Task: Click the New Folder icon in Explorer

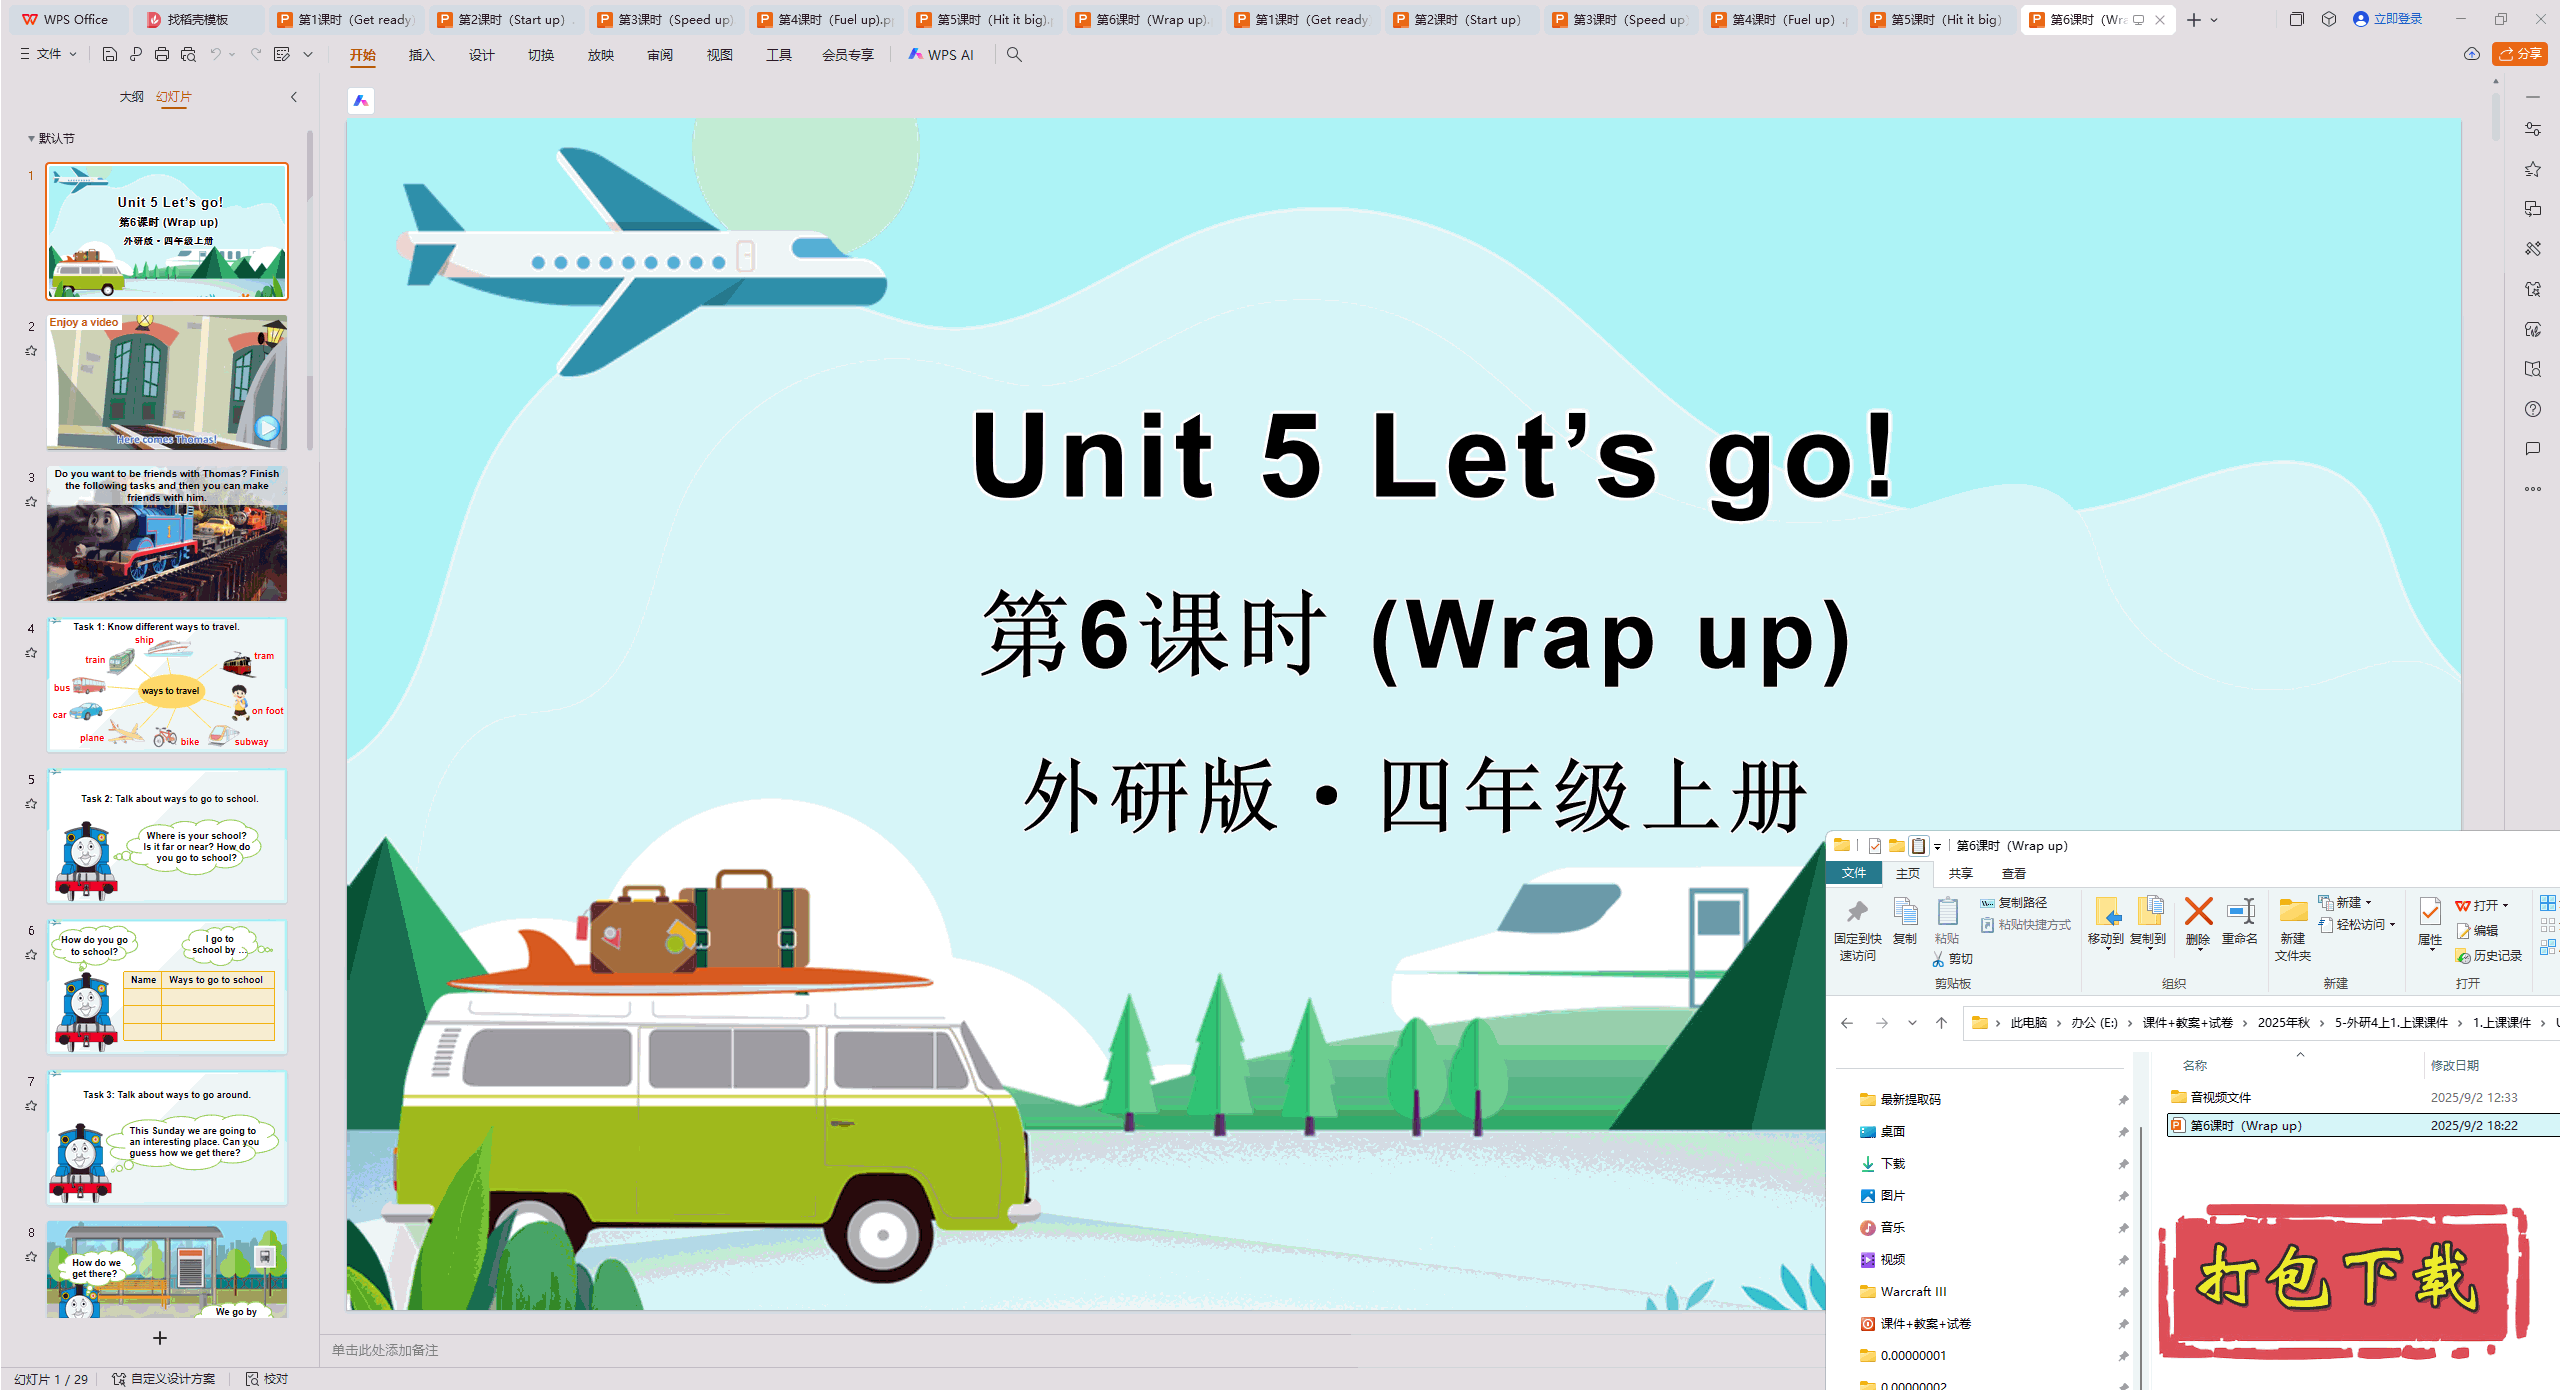Action: 2292,912
